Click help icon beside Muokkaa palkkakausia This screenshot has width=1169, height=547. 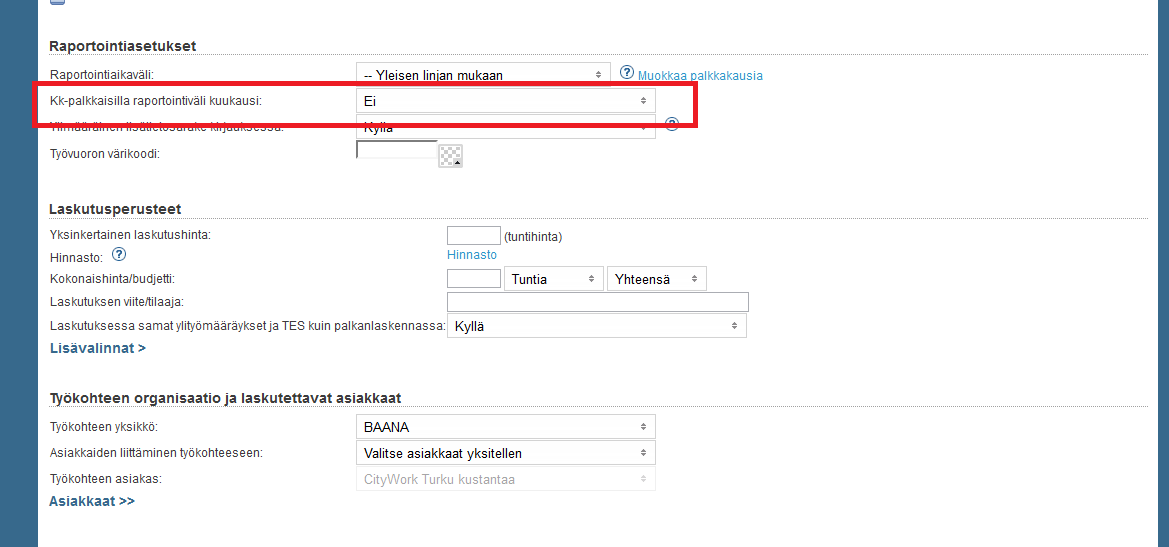click(627, 73)
